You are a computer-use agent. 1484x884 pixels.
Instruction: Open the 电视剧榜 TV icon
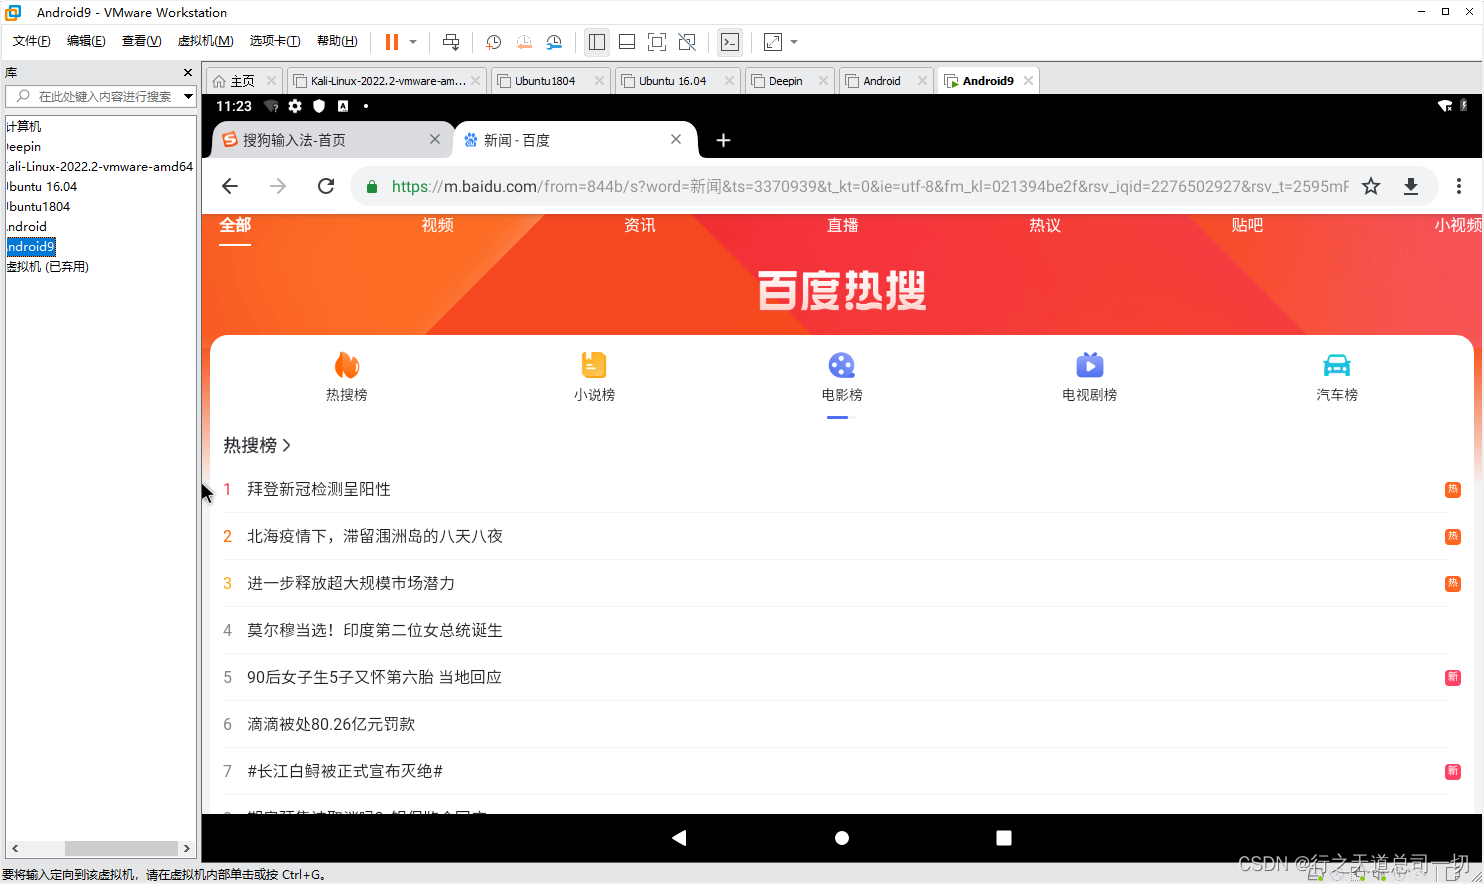[x=1090, y=365]
